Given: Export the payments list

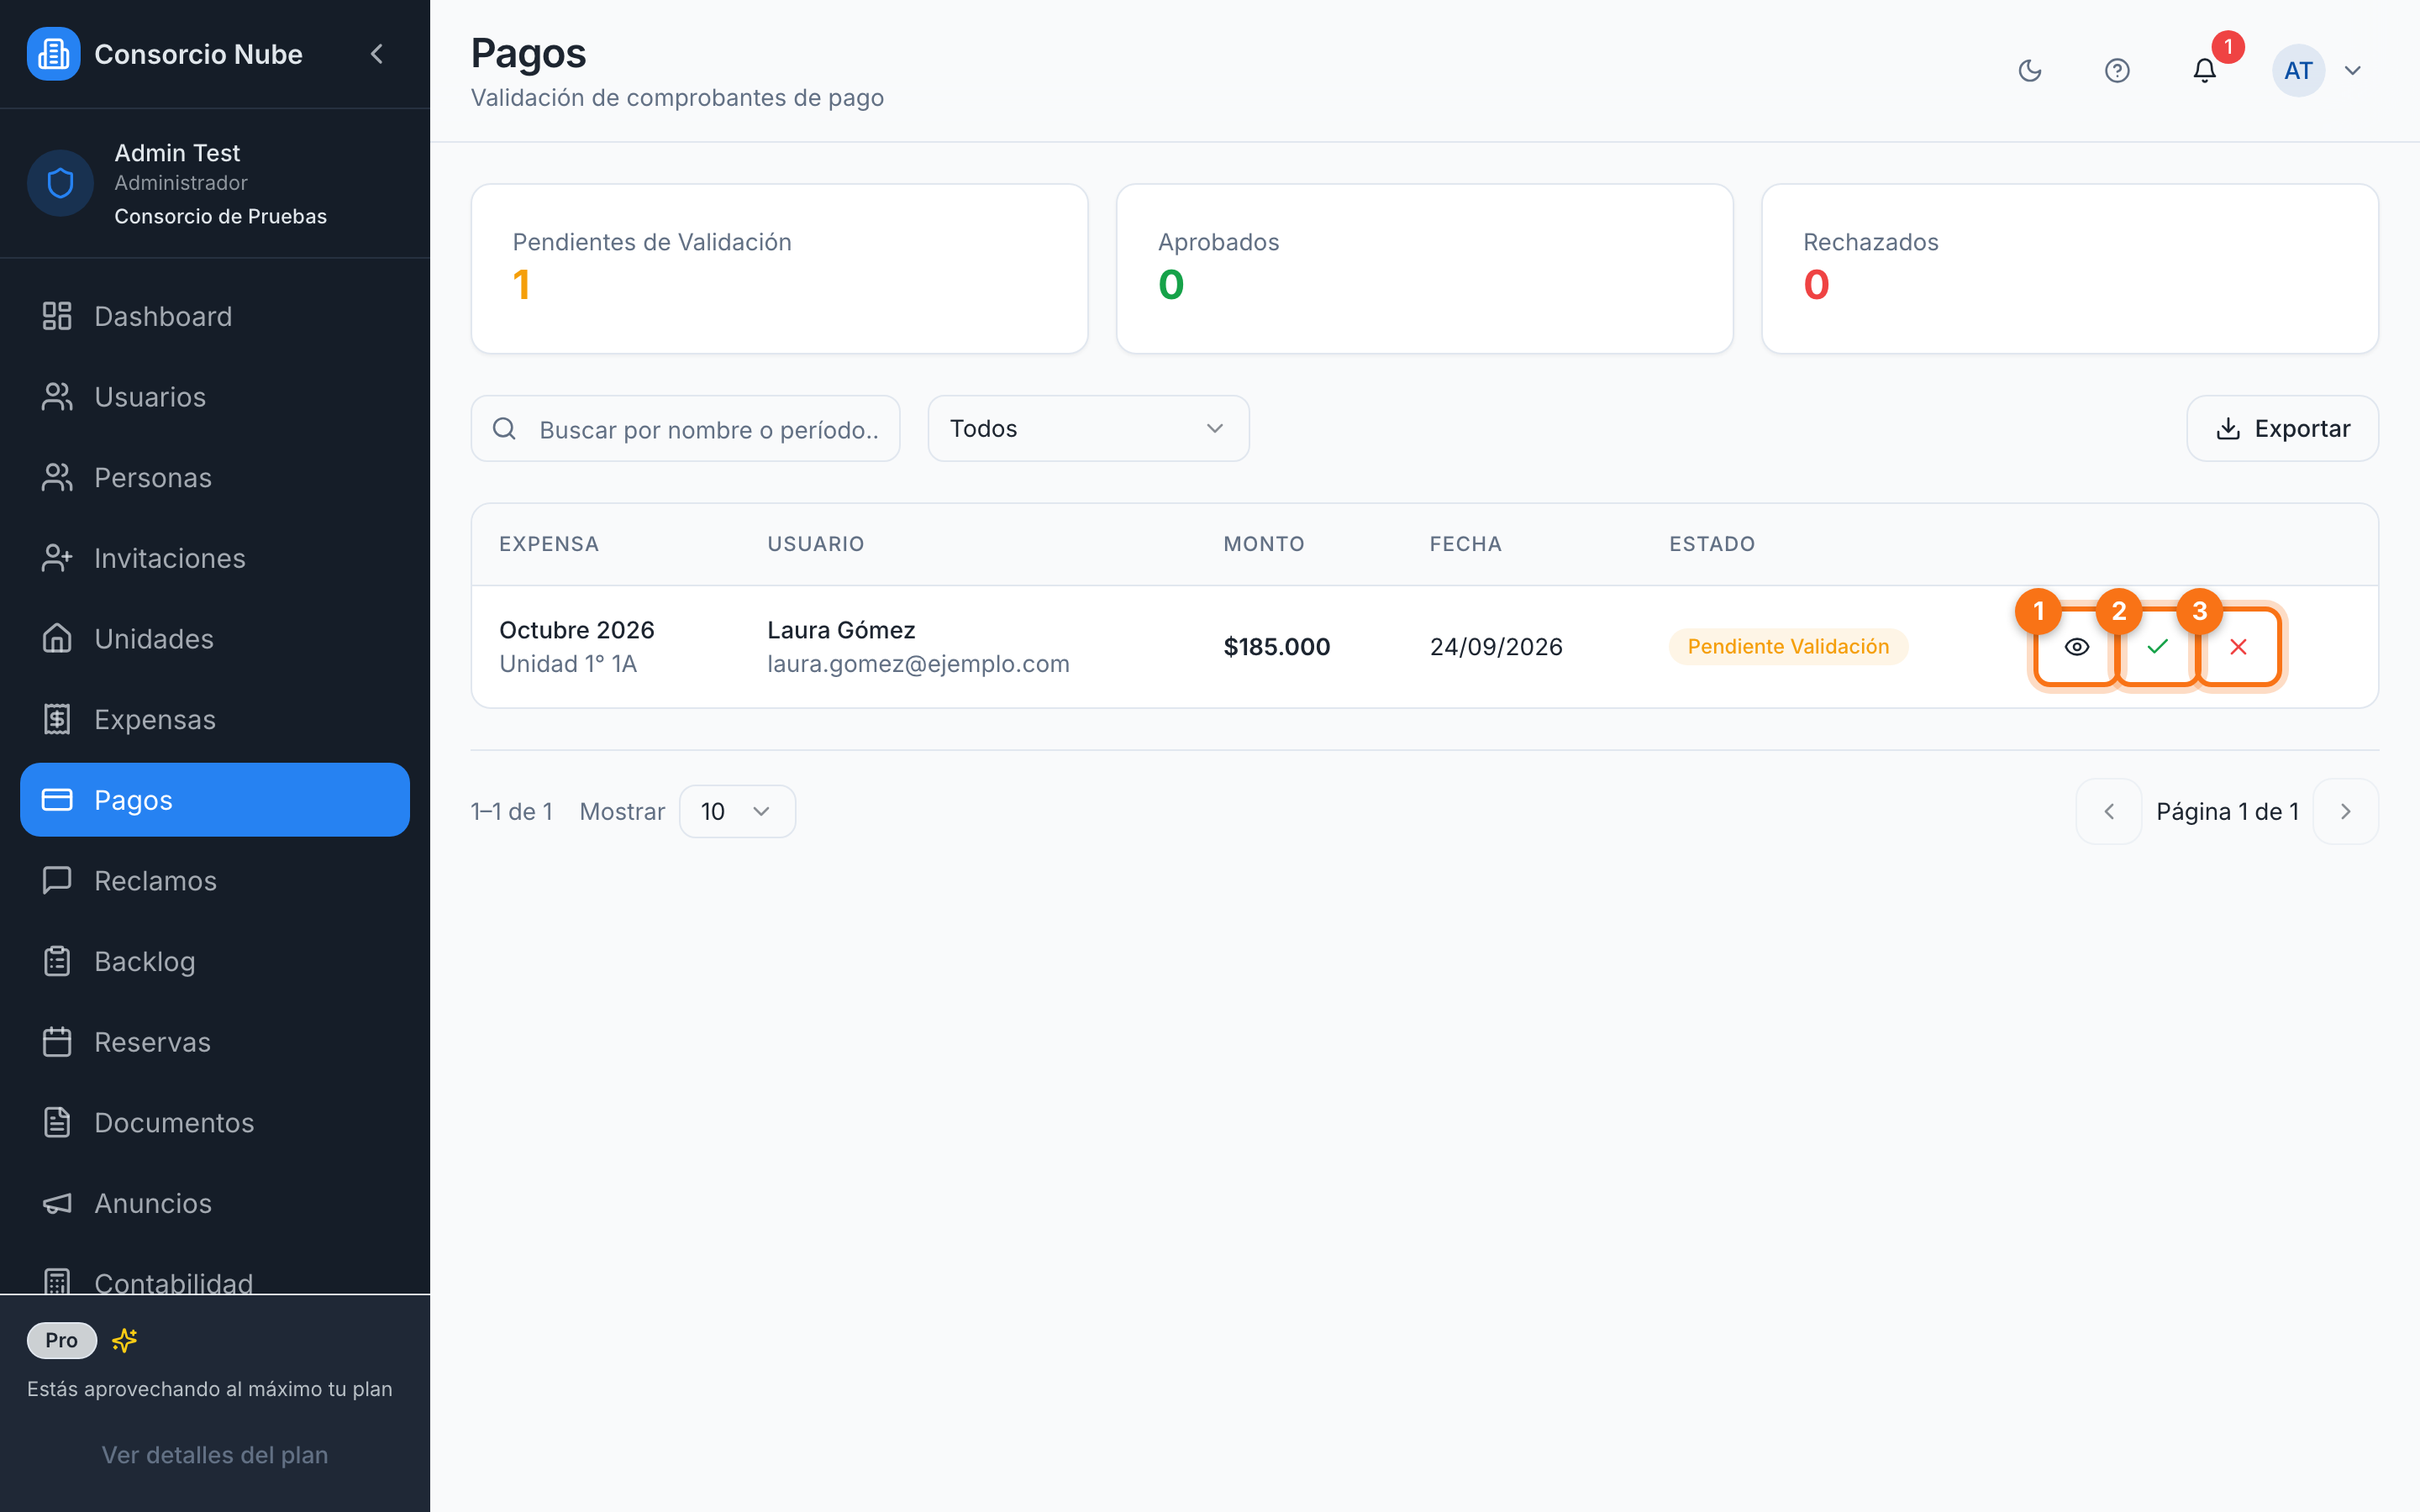Looking at the screenshot, I should [2282, 428].
